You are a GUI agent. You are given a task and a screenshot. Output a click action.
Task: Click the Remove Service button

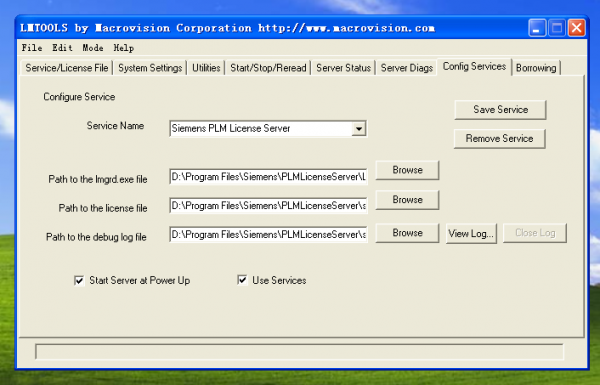point(499,139)
